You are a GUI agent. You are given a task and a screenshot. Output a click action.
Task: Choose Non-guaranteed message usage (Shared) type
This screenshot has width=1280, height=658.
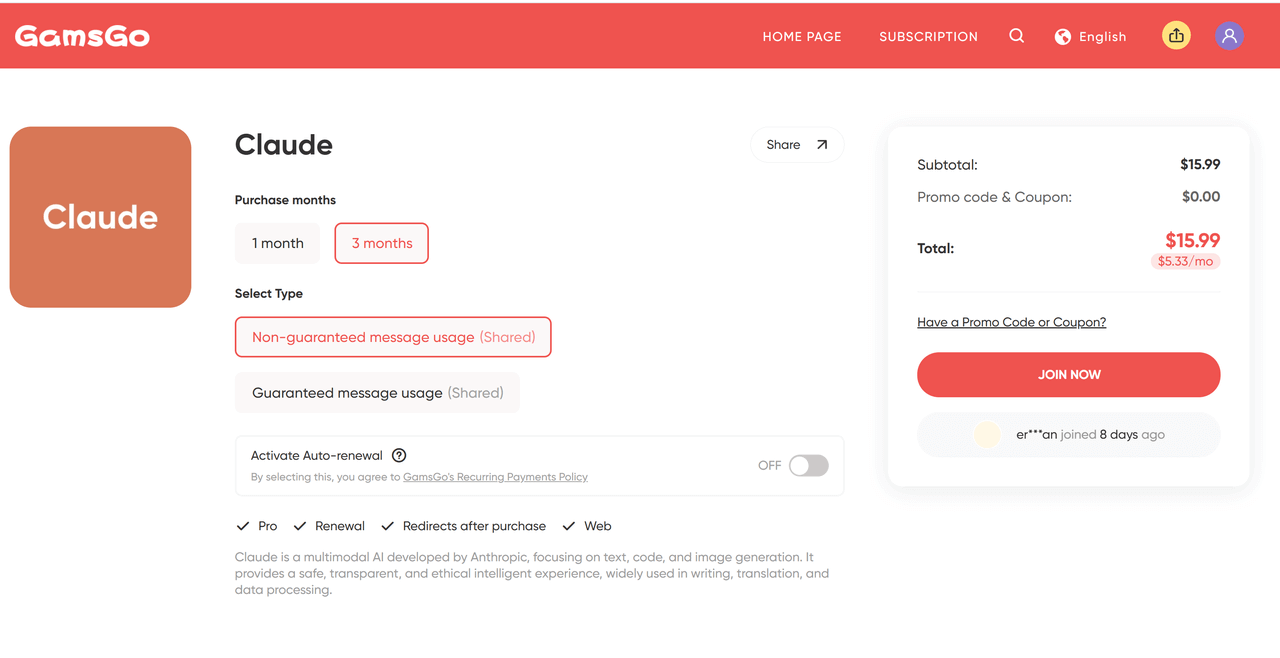click(393, 337)
